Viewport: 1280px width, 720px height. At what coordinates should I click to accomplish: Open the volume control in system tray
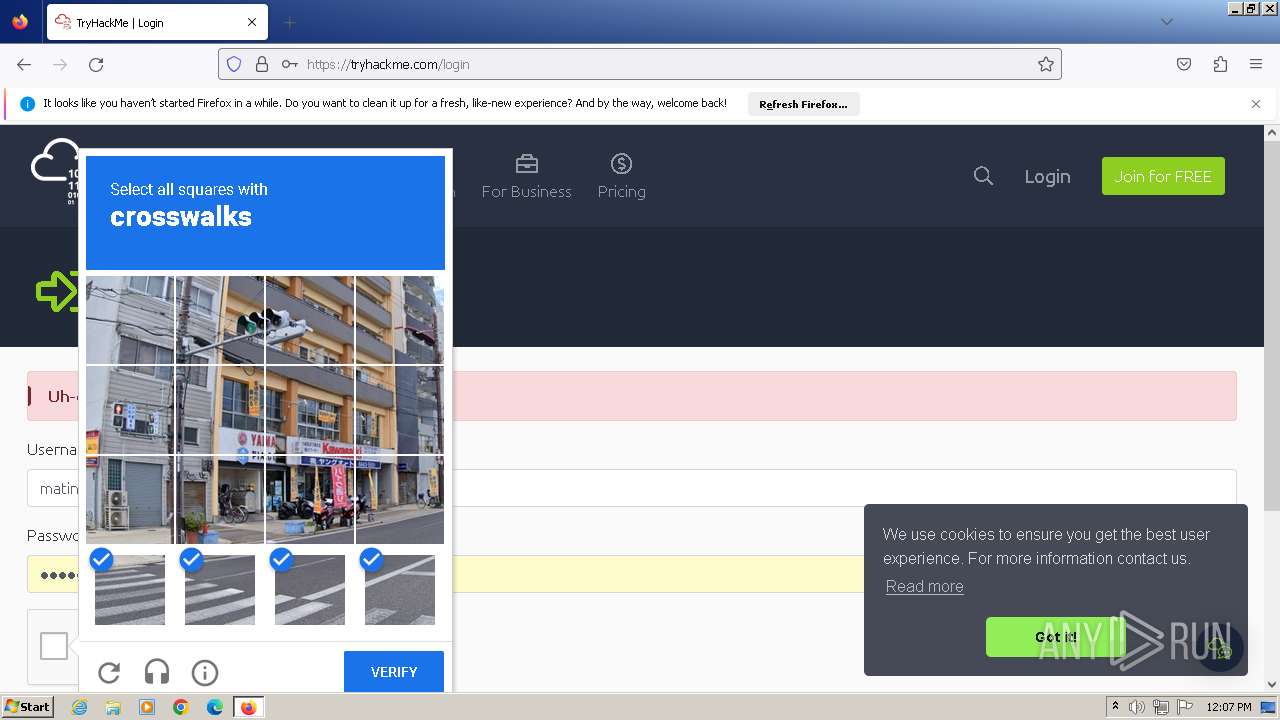(1137, 707)
